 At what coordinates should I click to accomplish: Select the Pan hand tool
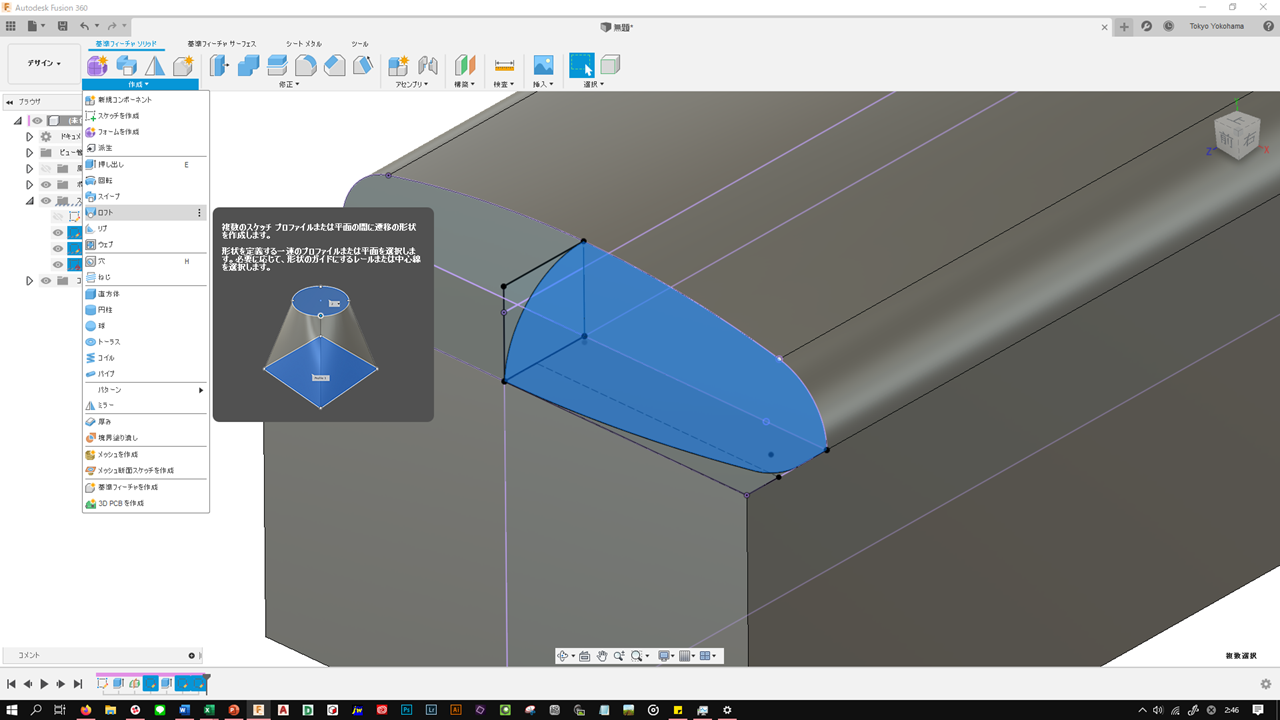[x=602, y=656]
